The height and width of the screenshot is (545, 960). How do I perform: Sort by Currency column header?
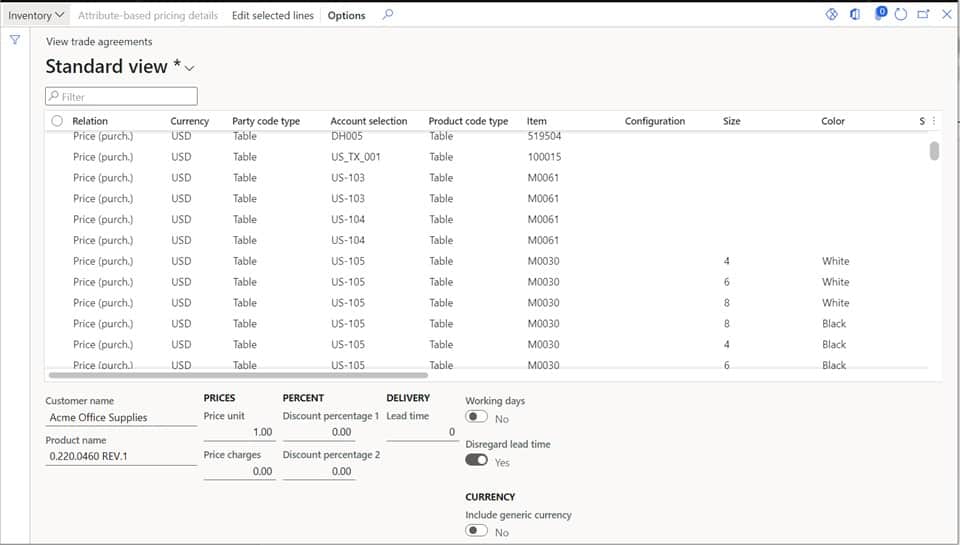(x=189, y=121)
